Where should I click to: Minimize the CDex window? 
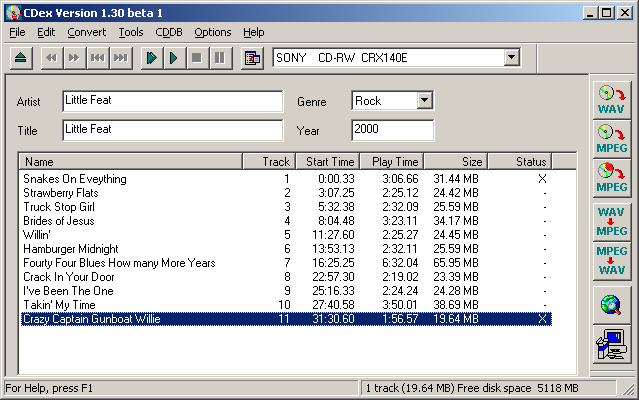(590, 13)
